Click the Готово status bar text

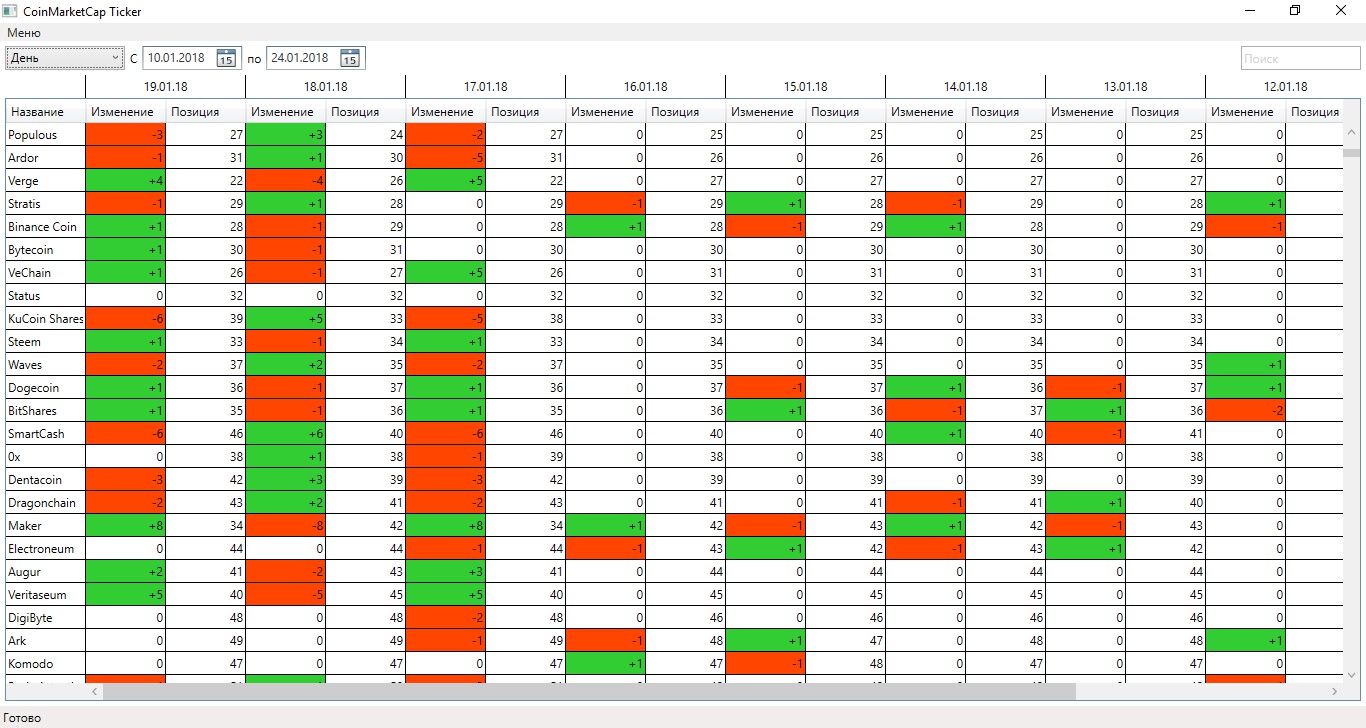click(22, 718)
